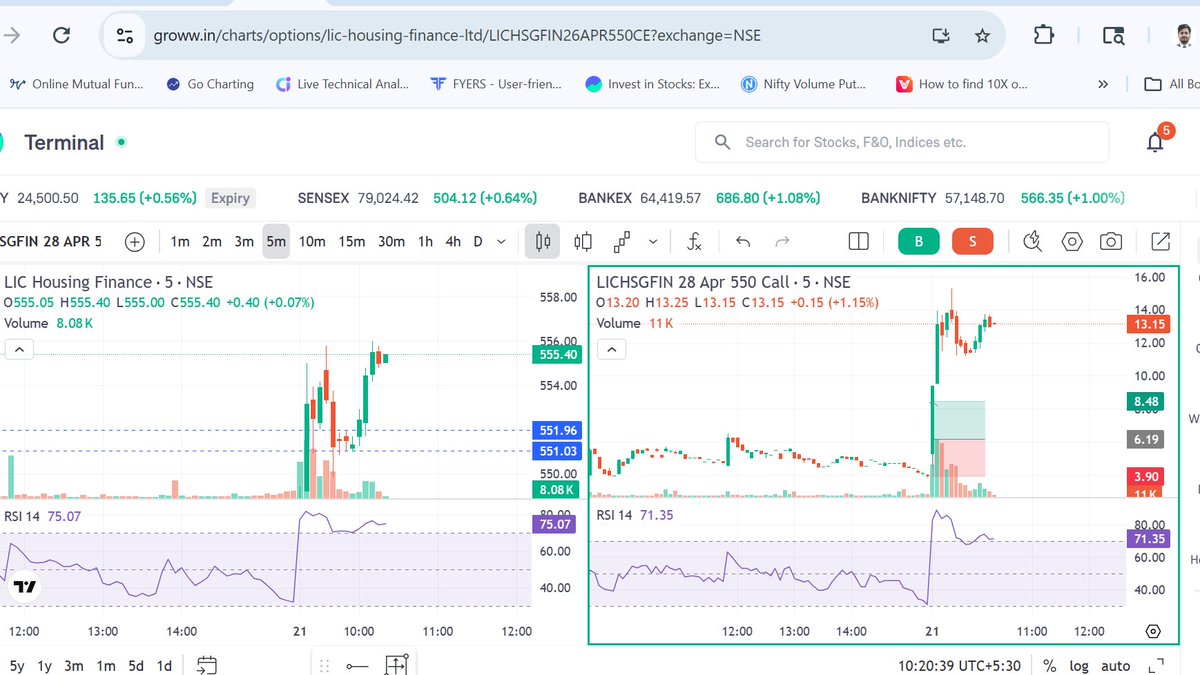
Task: Switch timeframe to 4h
Action: tap(453, 241)
